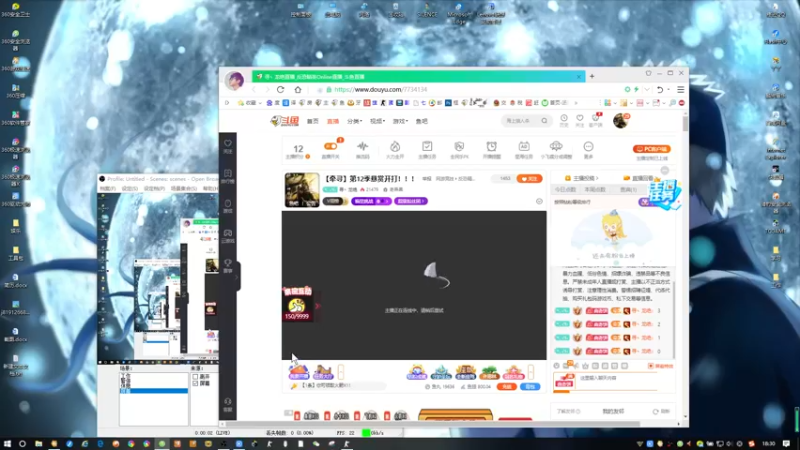Click the green lightning speed-mode icon
Image resolution: width=800 pixels, height=450 pixels.
pos(636,89)
